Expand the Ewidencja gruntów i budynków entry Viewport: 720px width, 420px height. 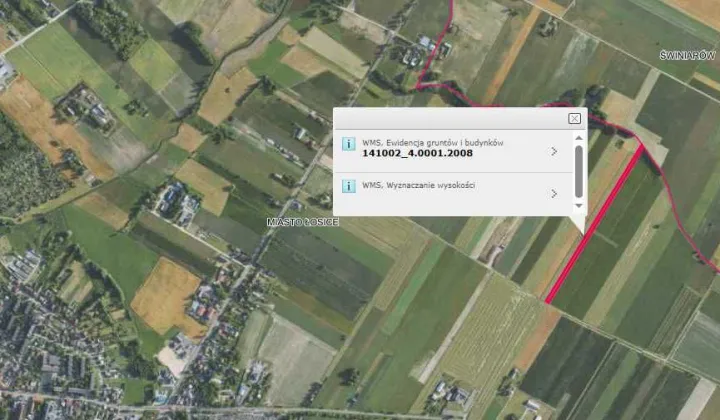554,151
